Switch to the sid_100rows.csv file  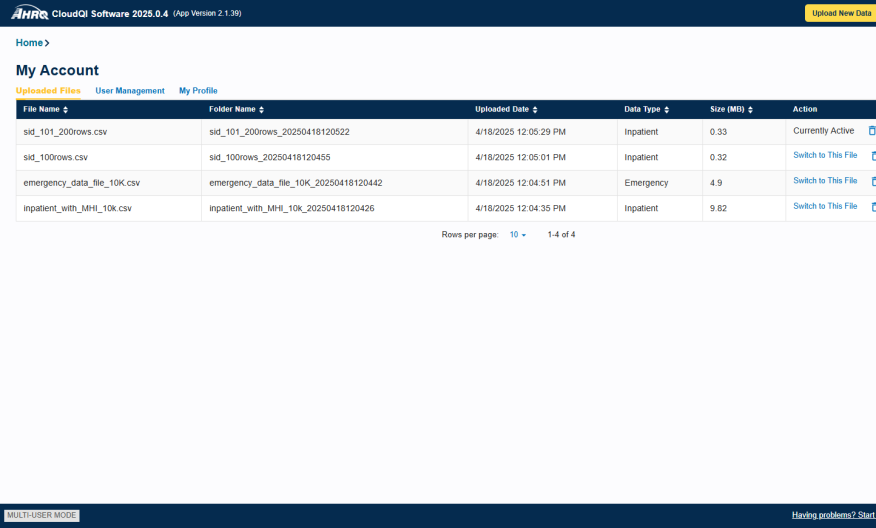click(825, 155)
